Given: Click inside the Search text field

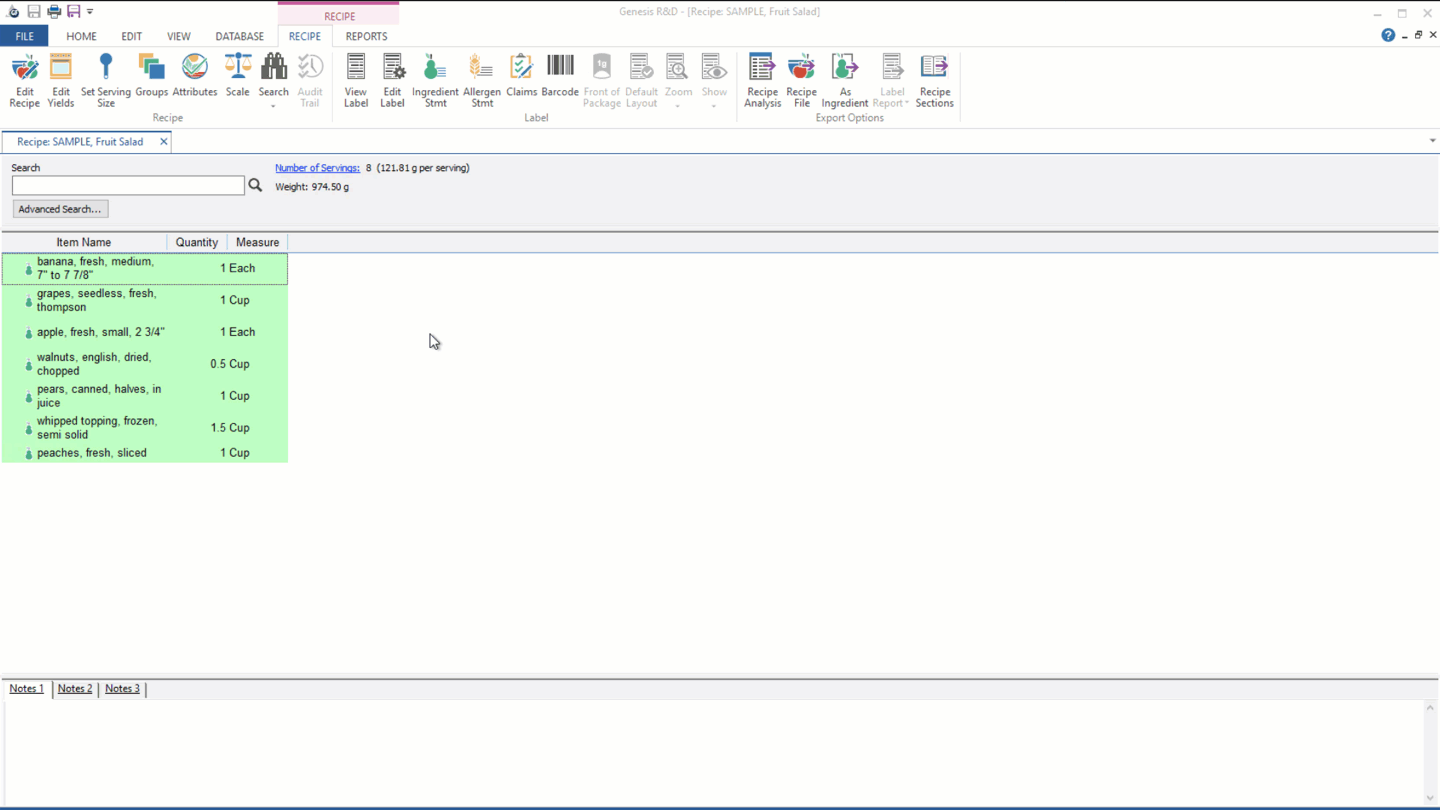Looking at the screenshot, I should (128, 186).
